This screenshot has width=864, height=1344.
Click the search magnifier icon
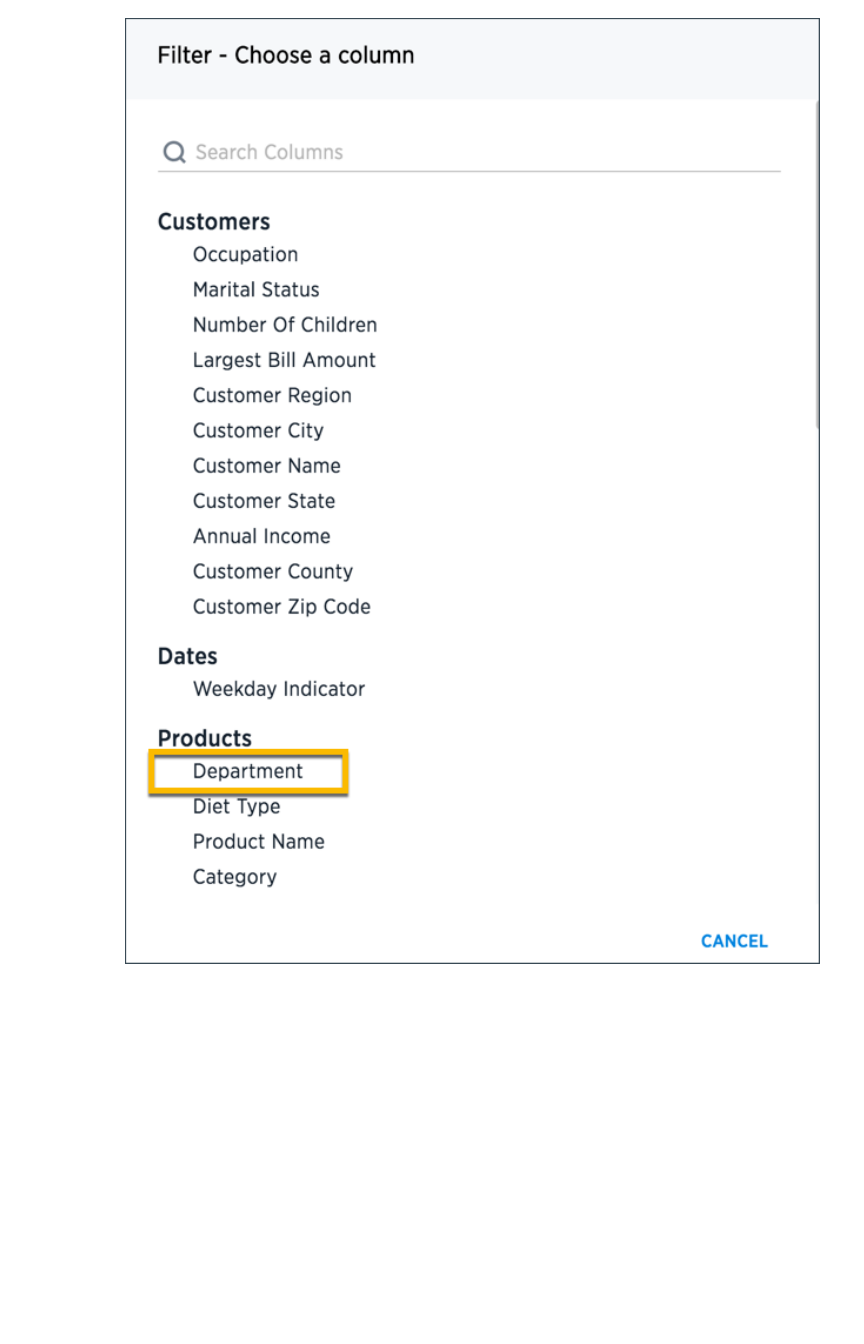(174, 152)
